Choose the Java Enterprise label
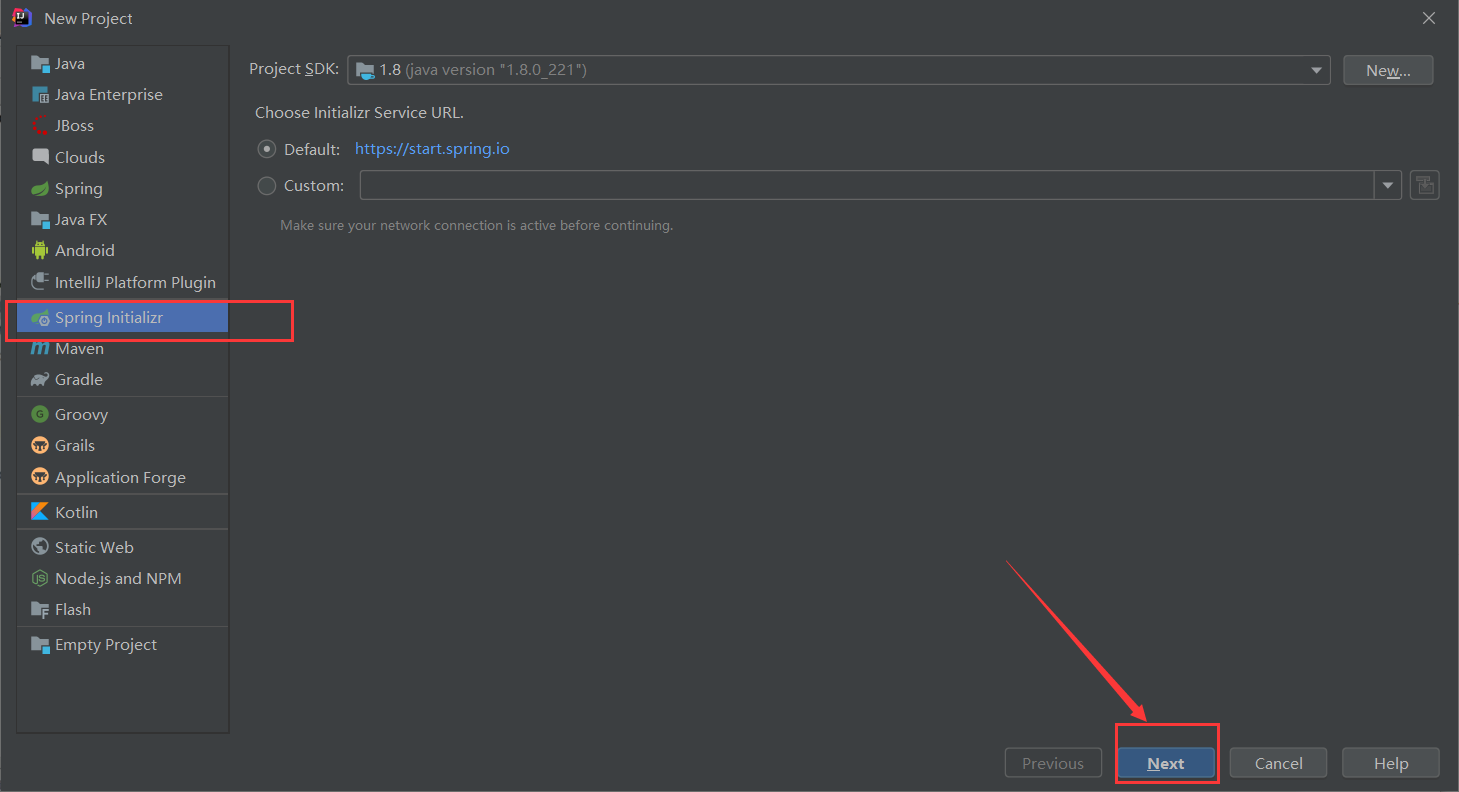This screenshot has width=1459, height=792. point(109,95)
